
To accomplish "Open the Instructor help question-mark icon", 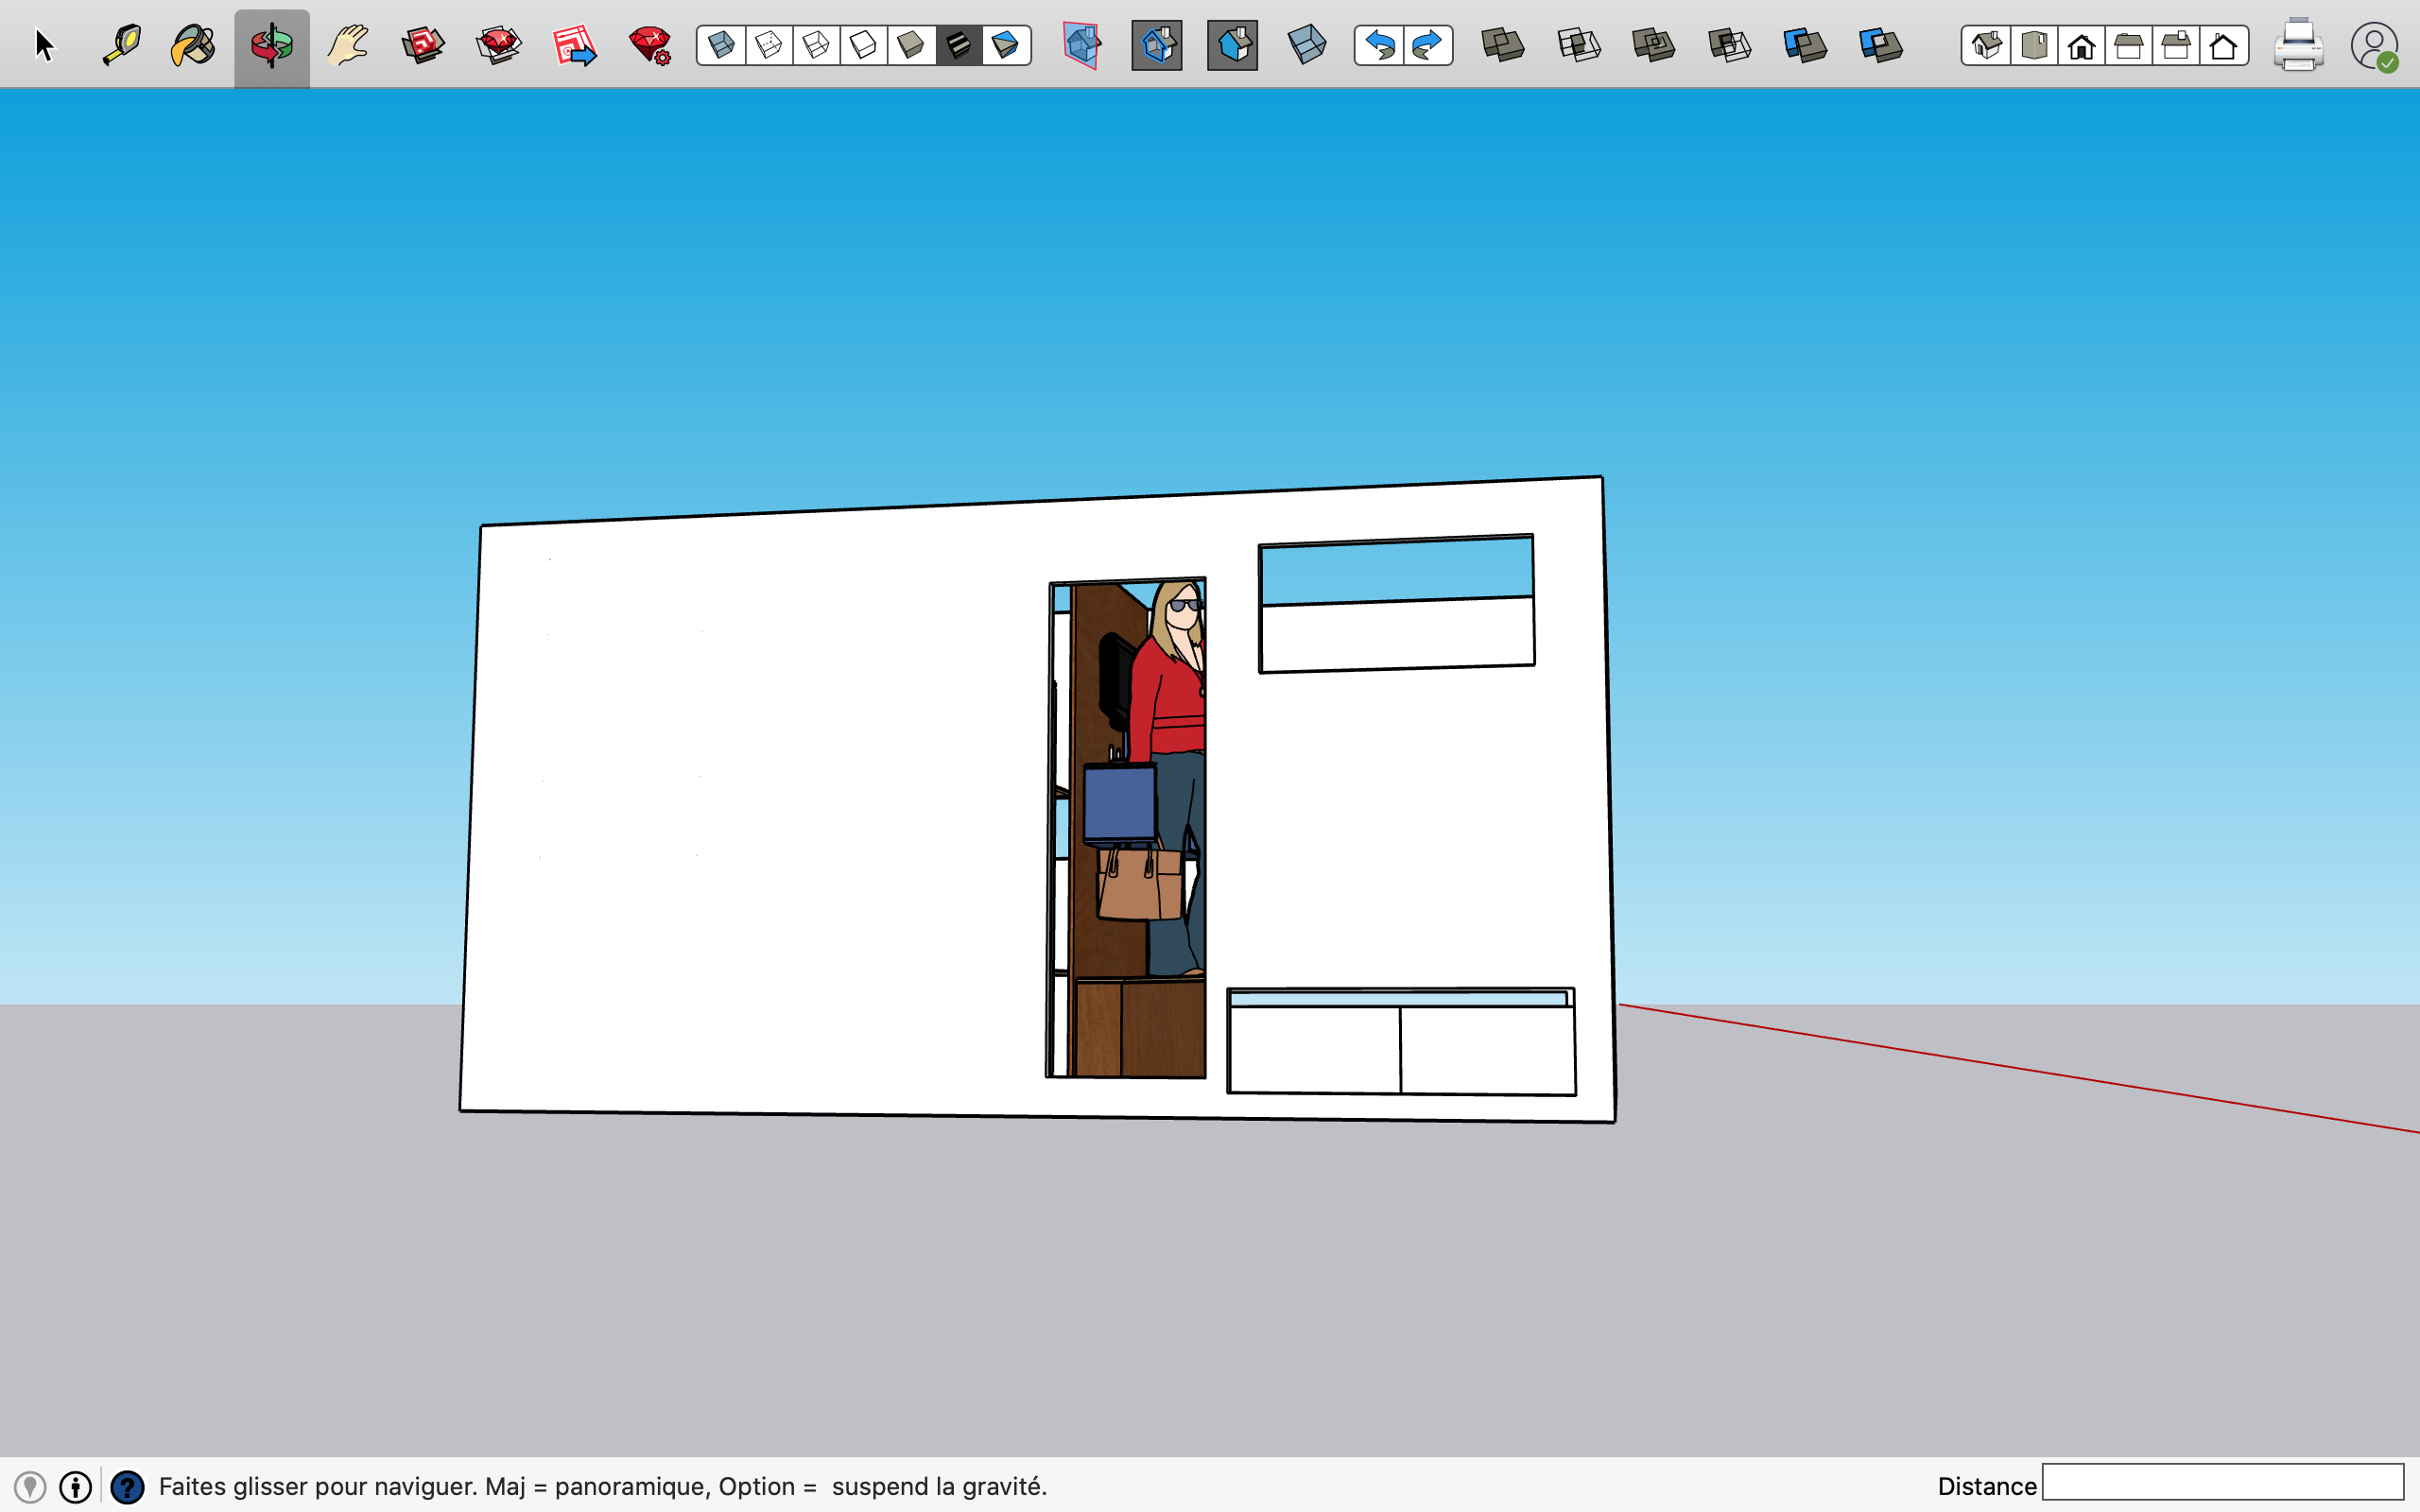I will point(127,1486).
